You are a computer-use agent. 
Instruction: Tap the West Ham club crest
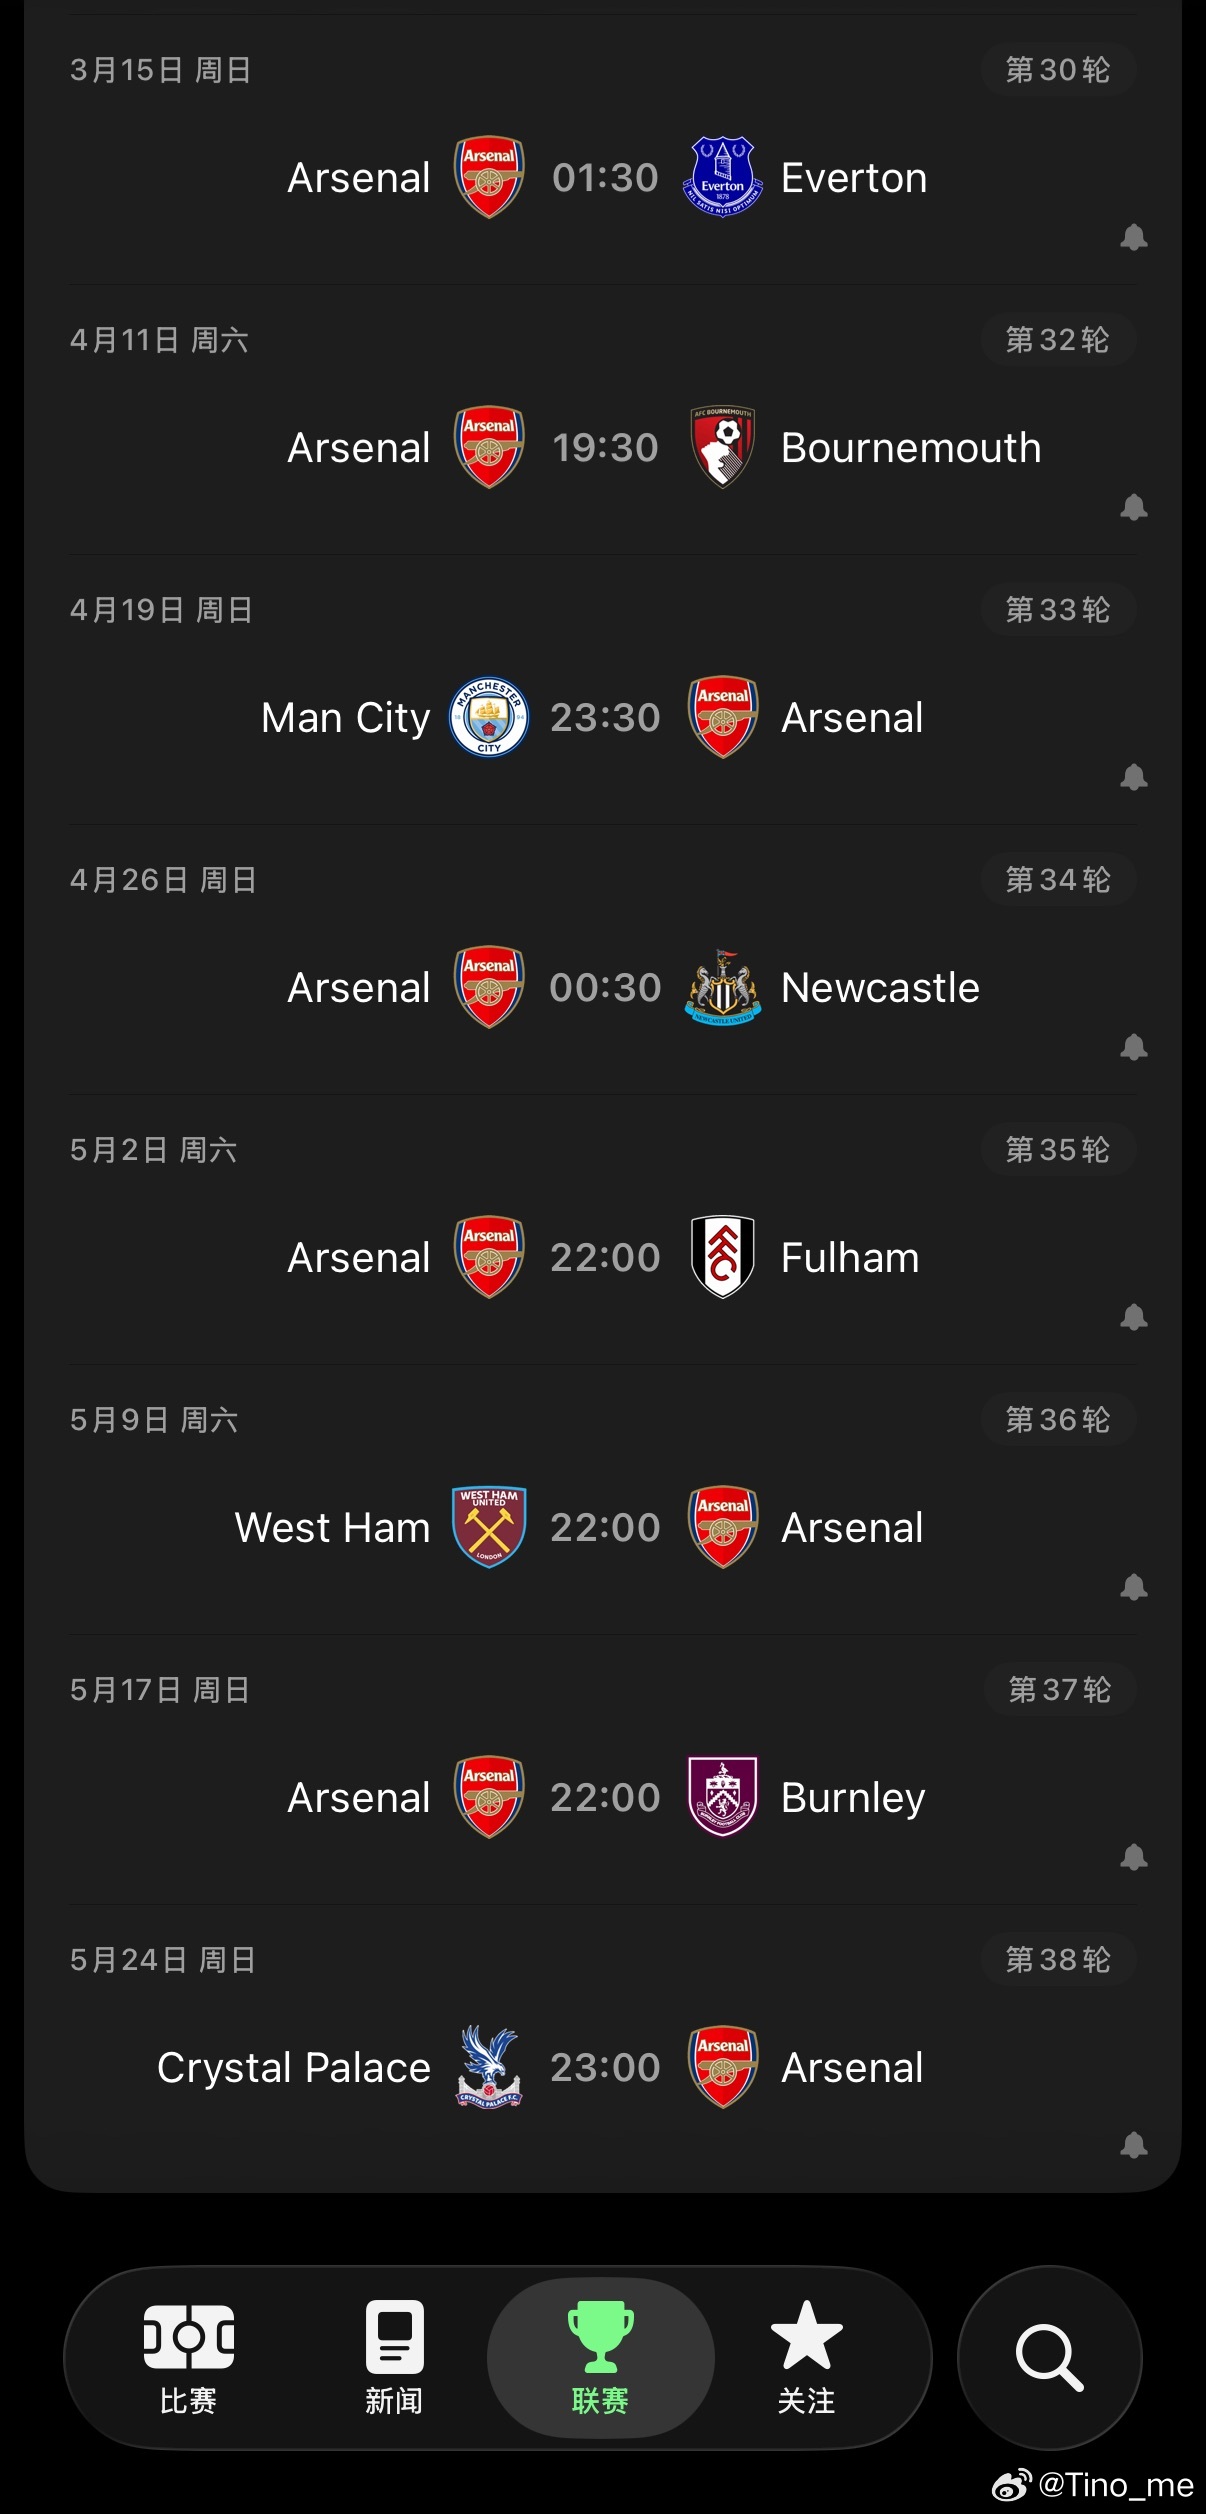coord(489,1527)
